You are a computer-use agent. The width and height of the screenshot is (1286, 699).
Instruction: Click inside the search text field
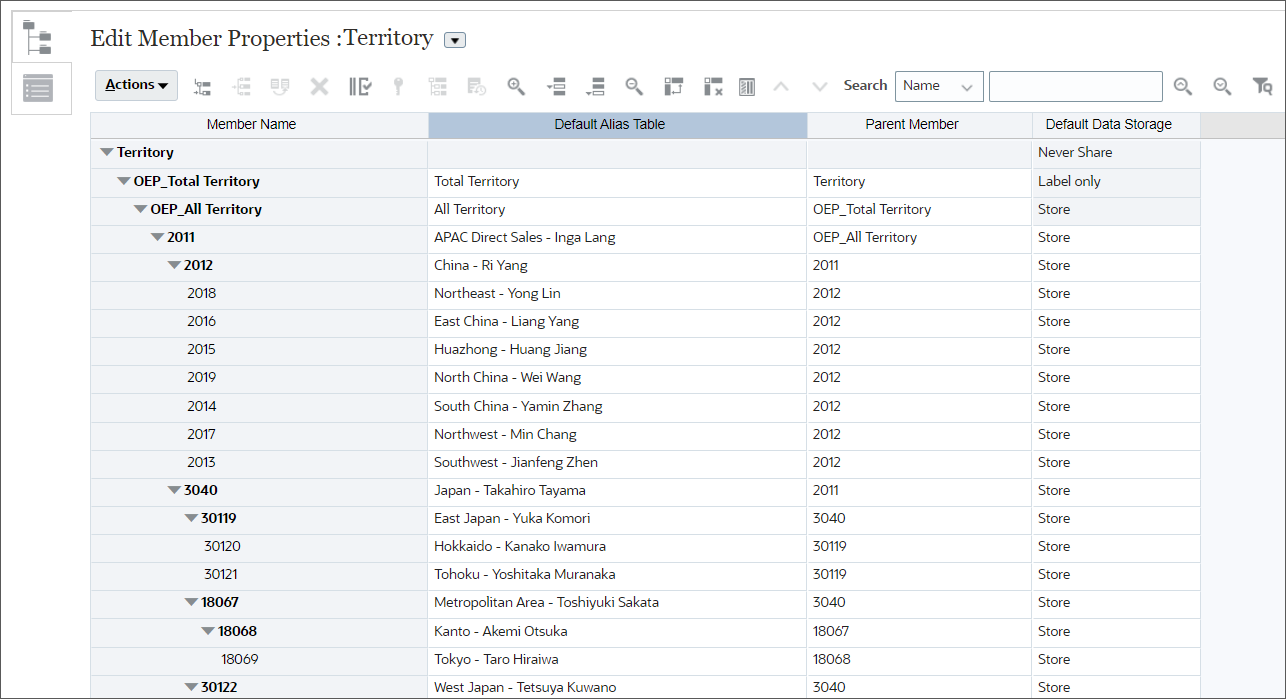click(1075, 86)
